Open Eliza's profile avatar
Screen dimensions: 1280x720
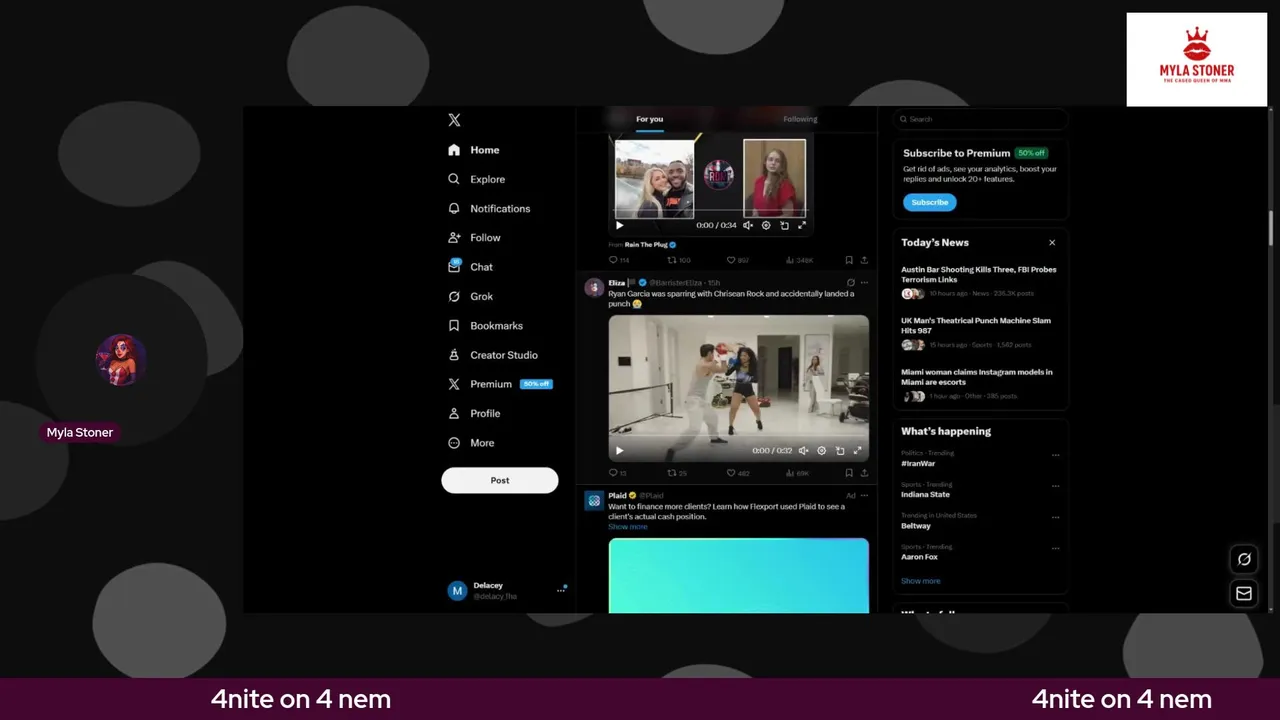pos(594,288)
